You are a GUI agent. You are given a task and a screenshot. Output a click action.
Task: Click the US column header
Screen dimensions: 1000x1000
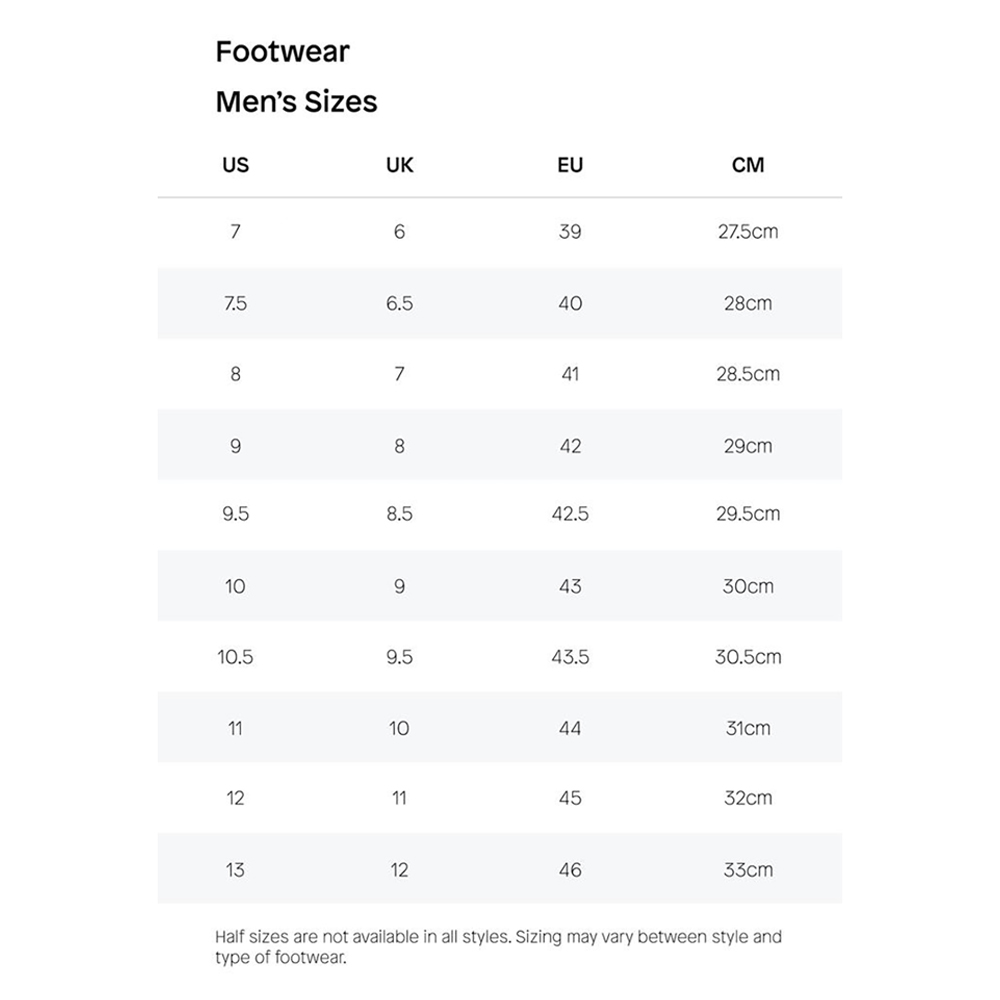pyautogui.click(x=235, y=165)
